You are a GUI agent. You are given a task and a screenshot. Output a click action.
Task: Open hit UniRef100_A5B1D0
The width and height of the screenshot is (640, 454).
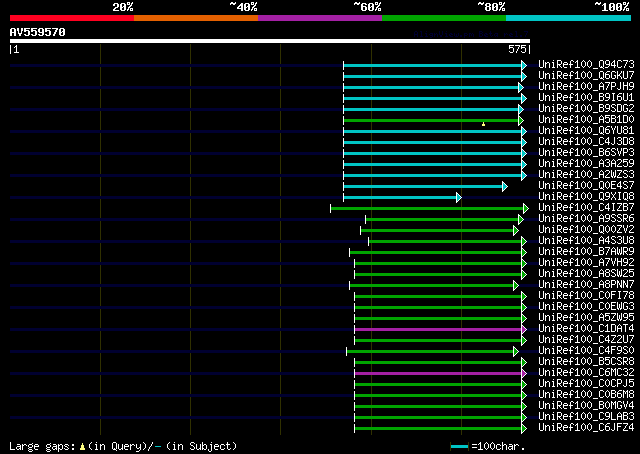(x=587, y=120)
